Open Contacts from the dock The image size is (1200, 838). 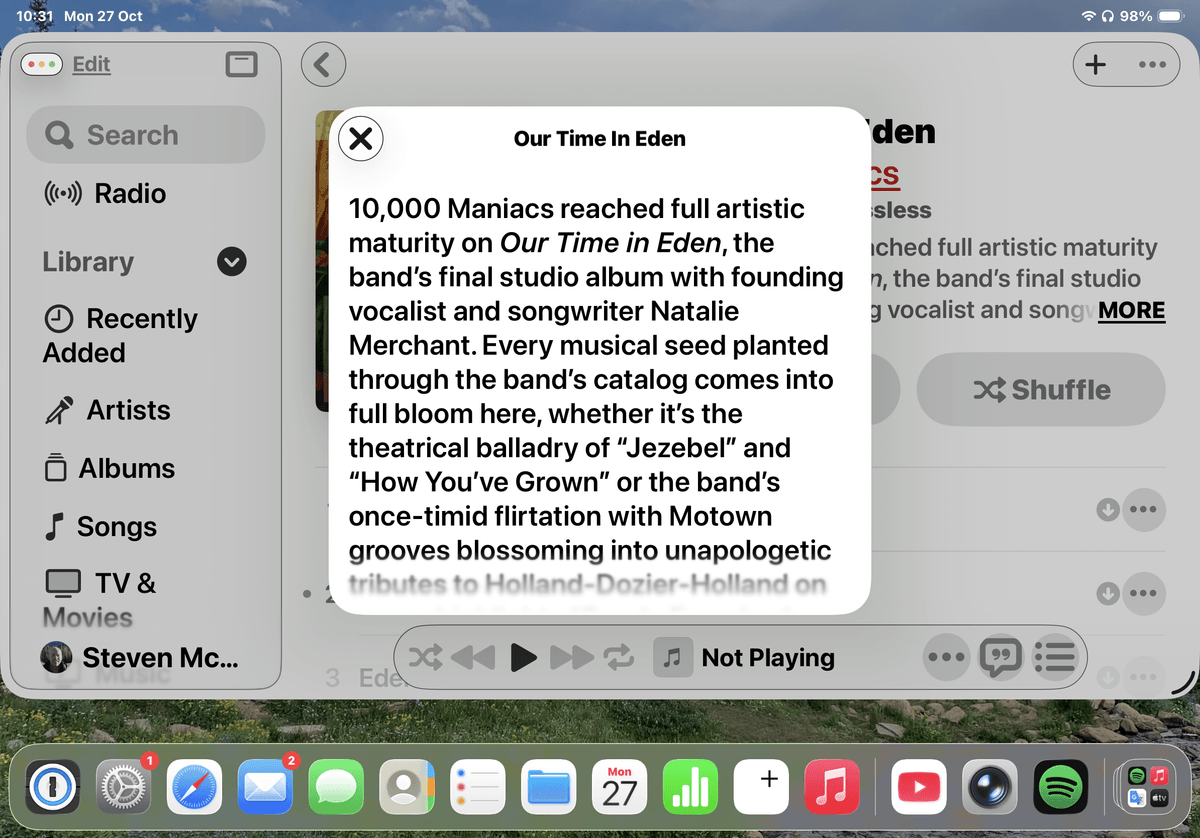coord(408,787)
